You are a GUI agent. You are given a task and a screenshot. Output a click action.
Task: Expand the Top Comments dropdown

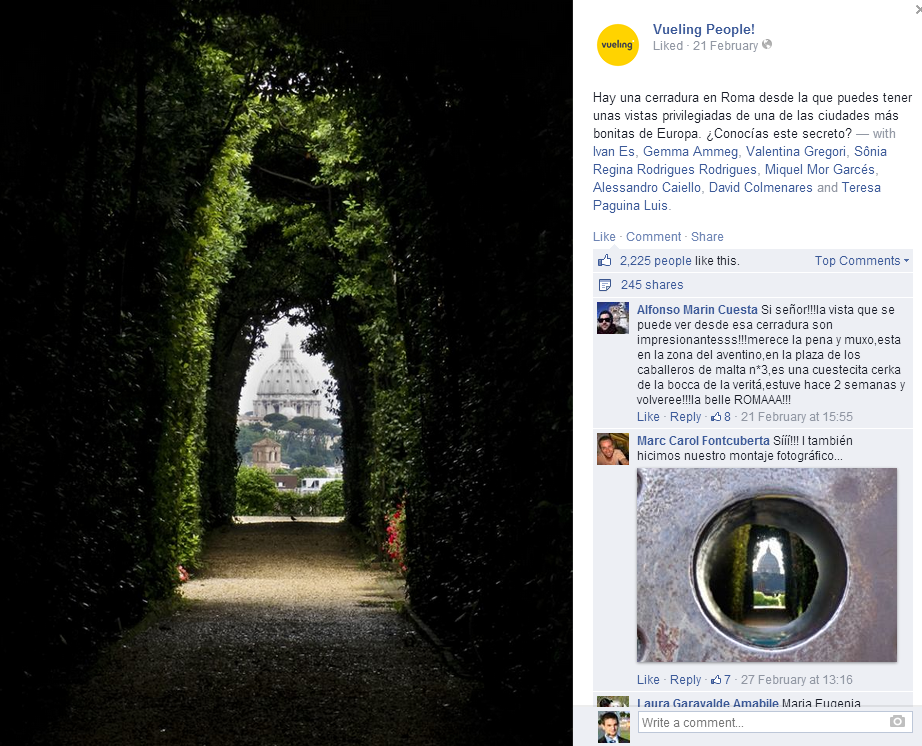click(x=861, y=260)
